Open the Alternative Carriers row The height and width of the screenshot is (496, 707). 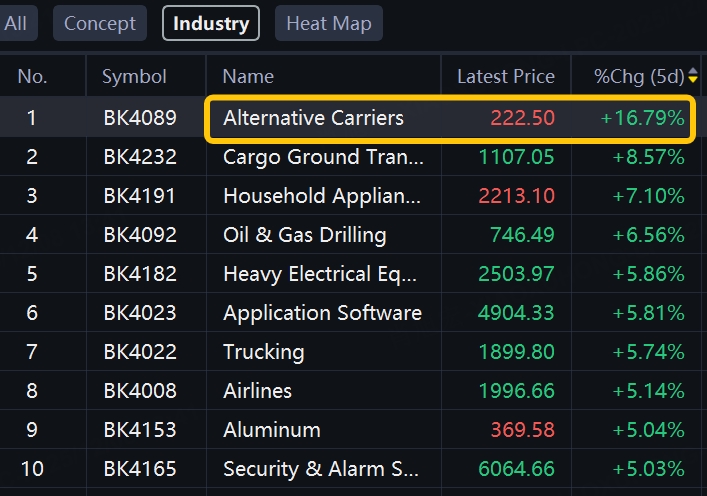coord(313,118)
